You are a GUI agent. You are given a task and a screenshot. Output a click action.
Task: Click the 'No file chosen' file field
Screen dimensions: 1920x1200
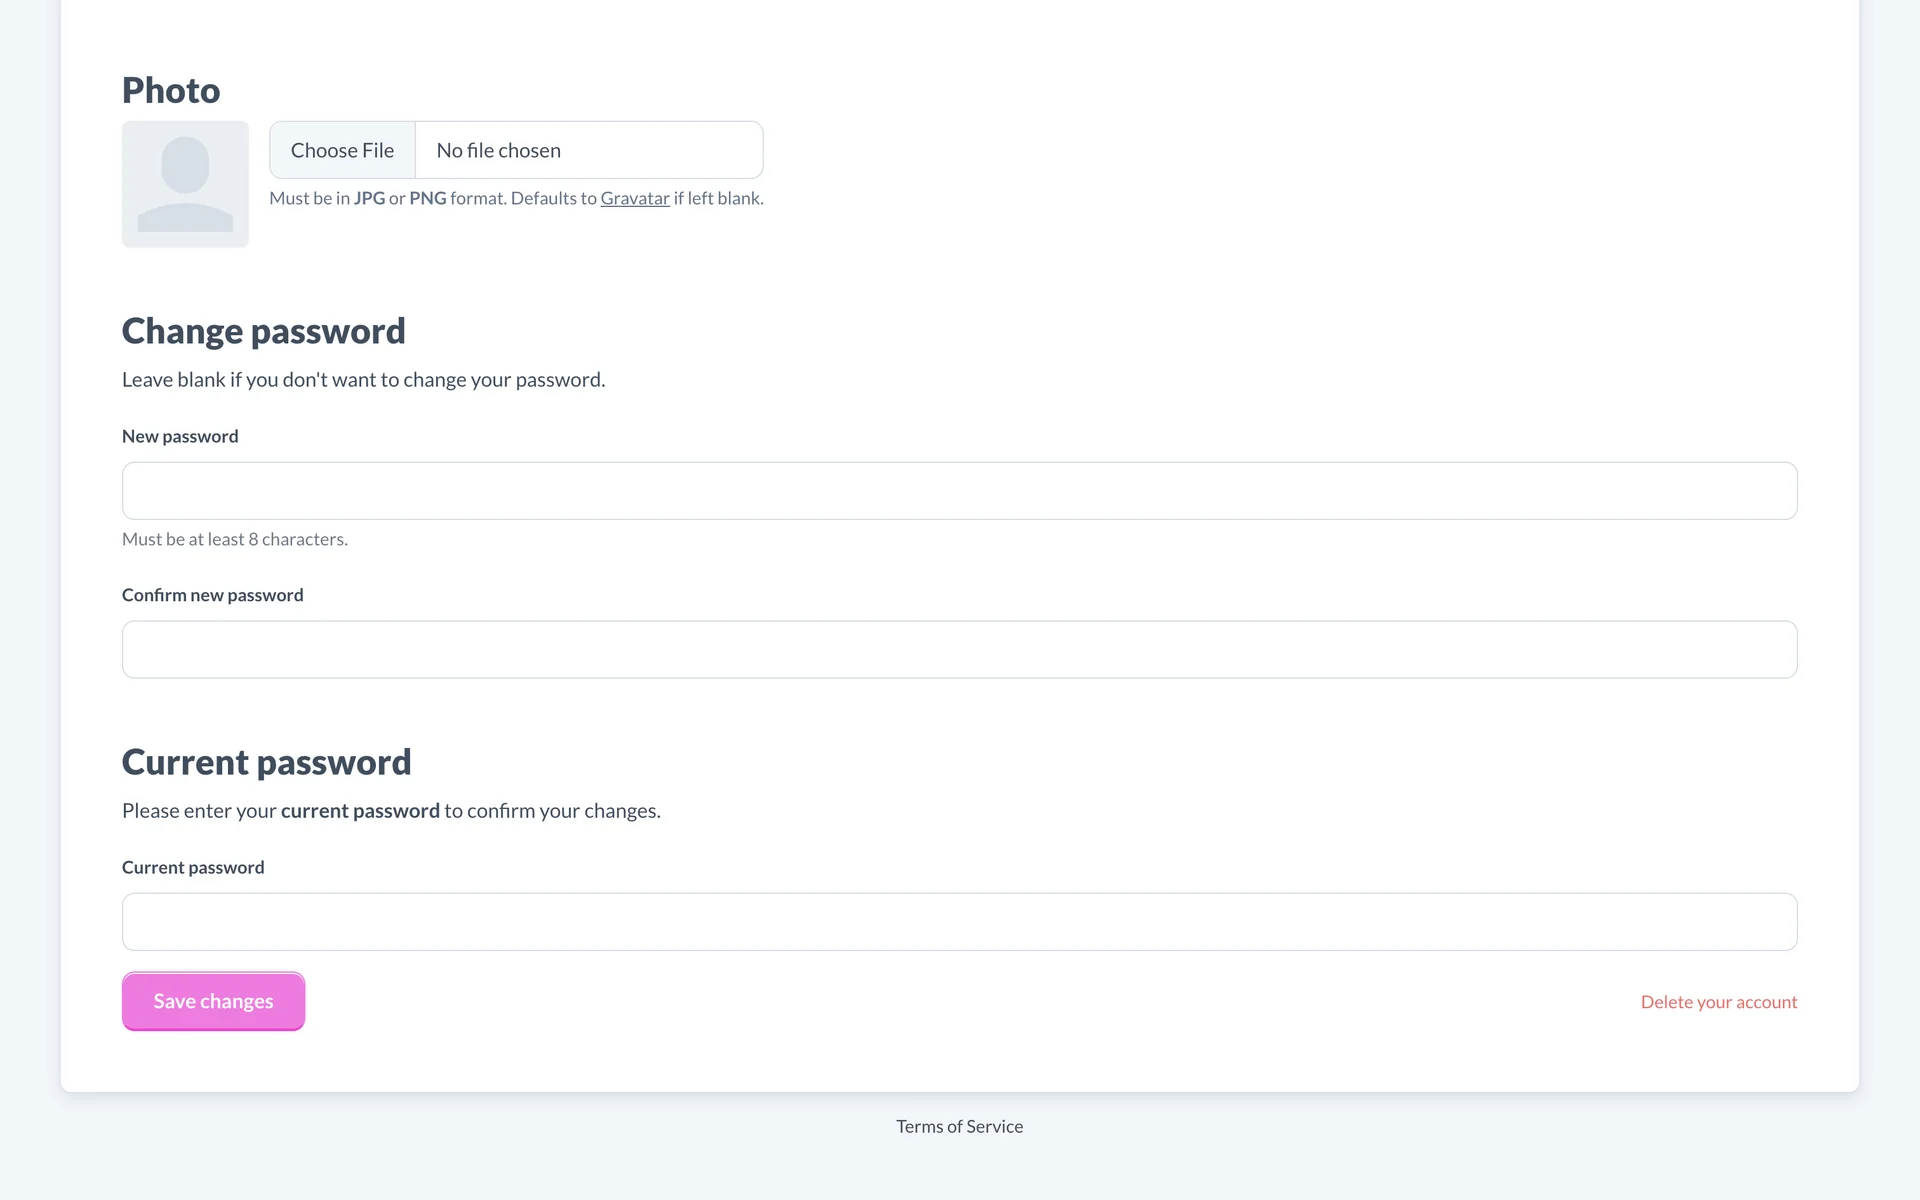point(588,150)
